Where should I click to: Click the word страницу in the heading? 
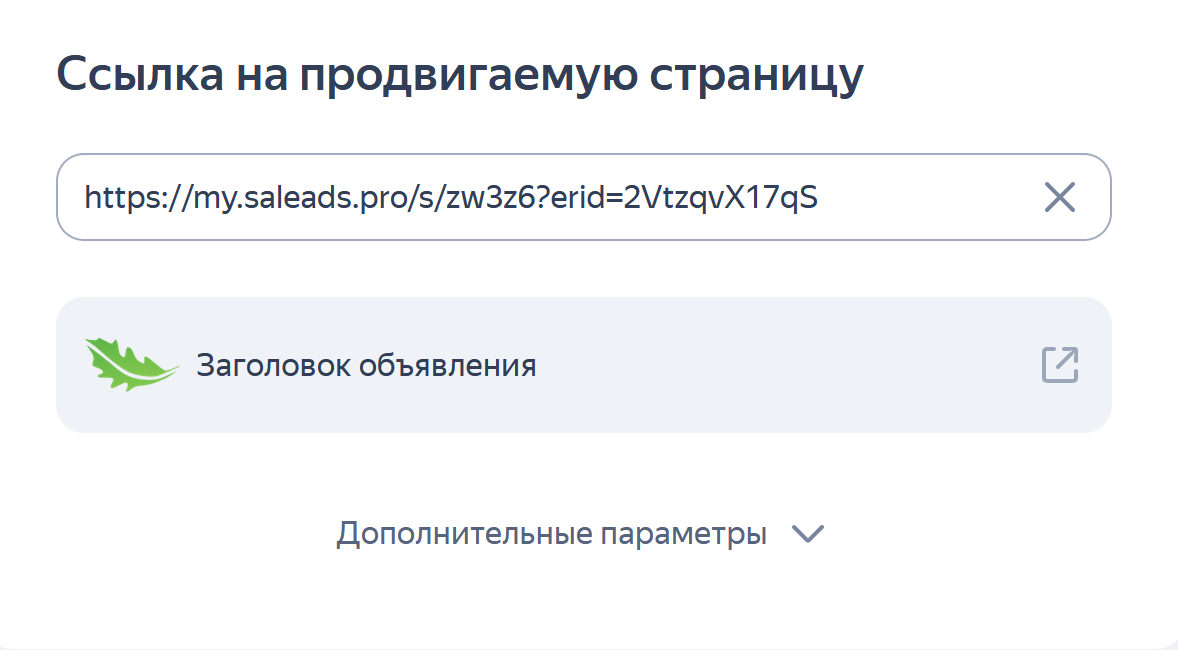(758, 76)
